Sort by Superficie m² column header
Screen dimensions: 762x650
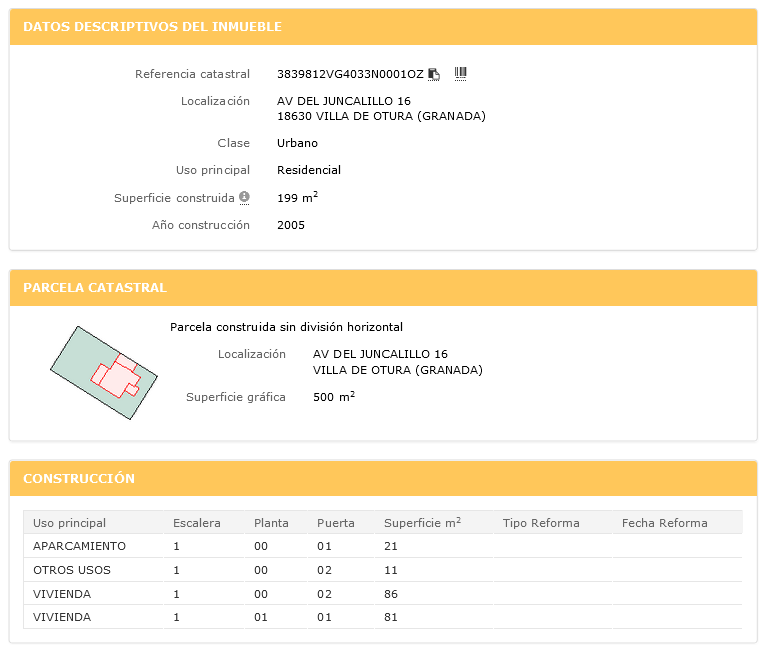422,523
